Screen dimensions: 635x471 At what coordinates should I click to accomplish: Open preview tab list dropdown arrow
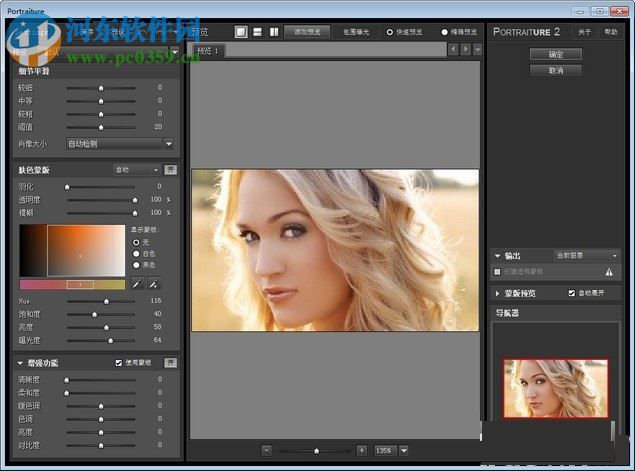478,49
